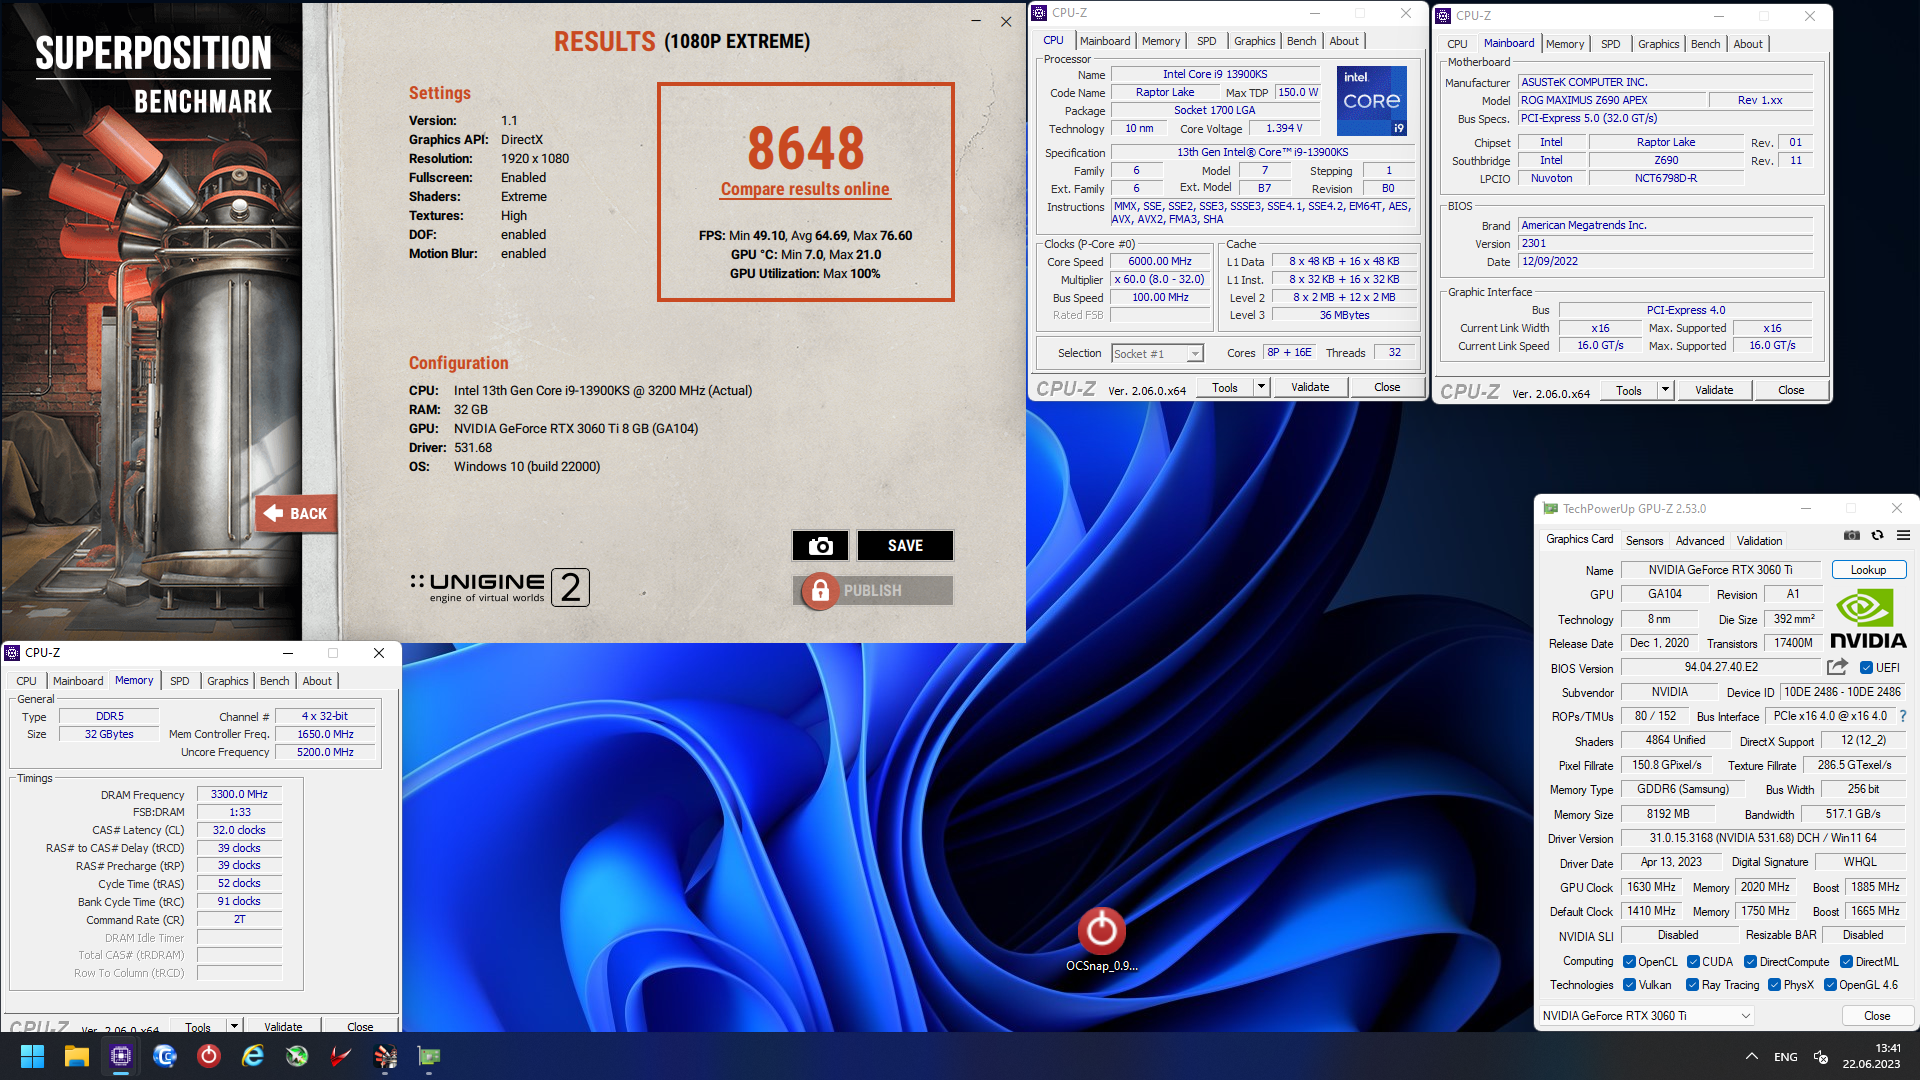Open the clock and date in taskbar
The height and width of the screenshot is (1080, 1920).
[1872, 1056]
